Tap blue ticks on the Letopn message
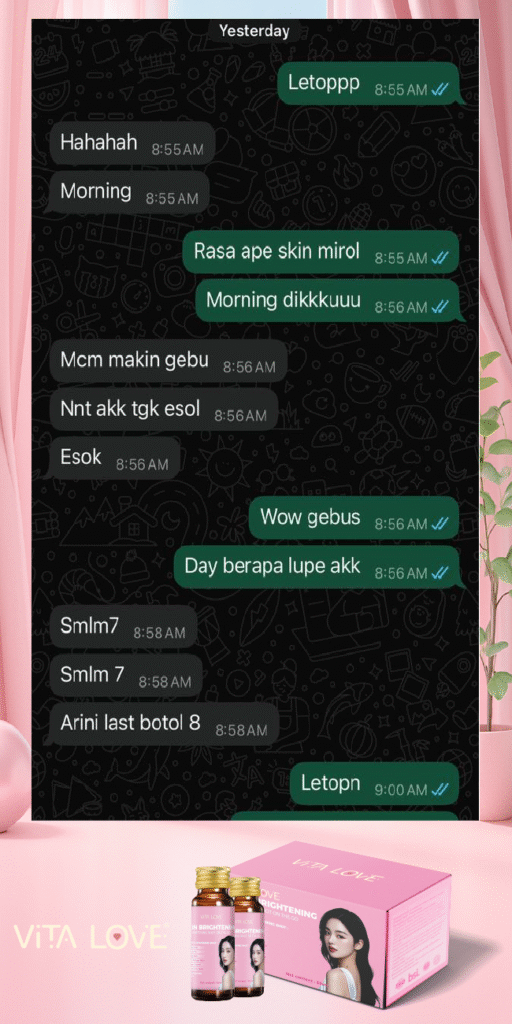 (x=440, y=790)
